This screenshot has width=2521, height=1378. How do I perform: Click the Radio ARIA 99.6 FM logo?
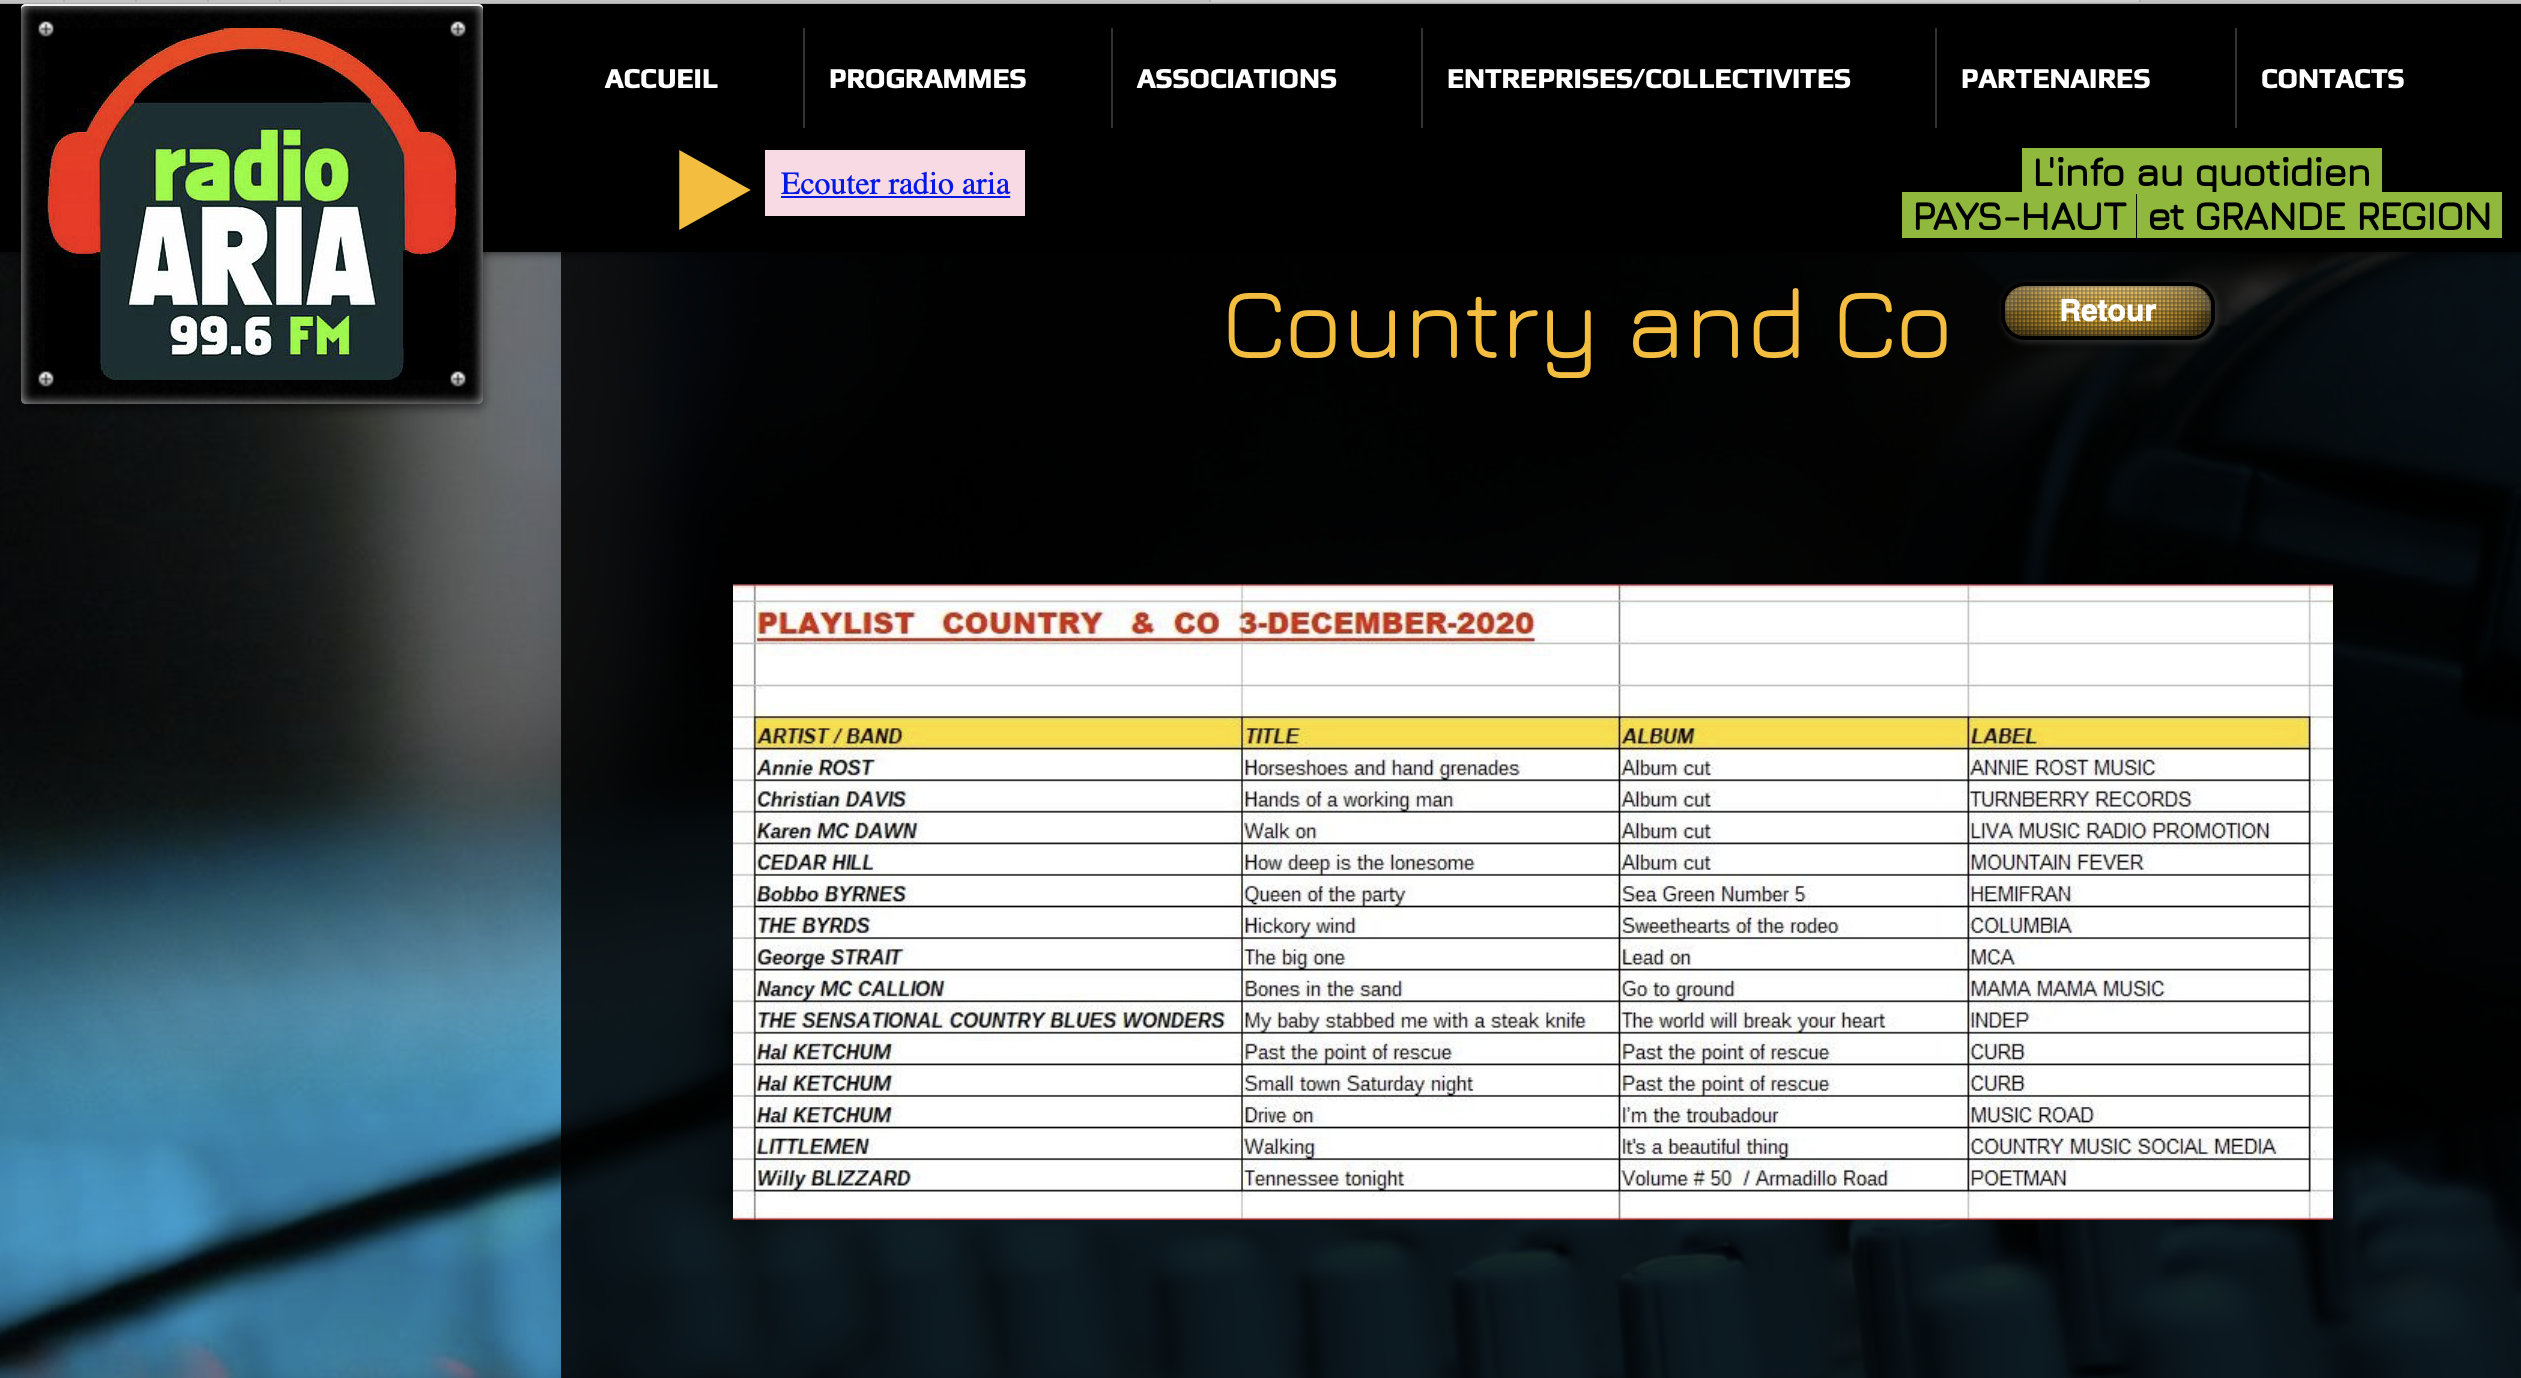252,204
